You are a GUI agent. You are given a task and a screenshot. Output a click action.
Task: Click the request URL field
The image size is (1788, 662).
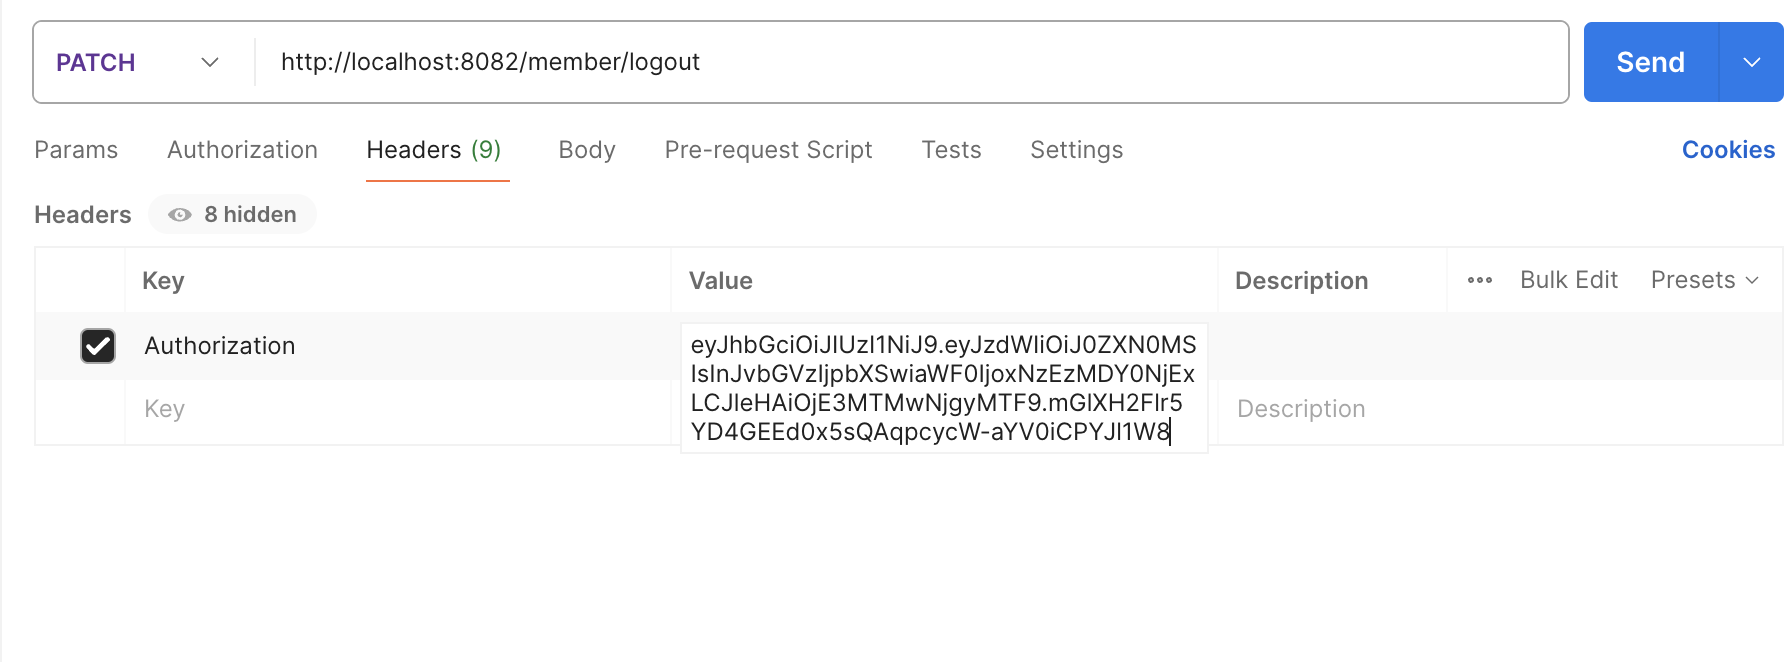coord(910,62)
